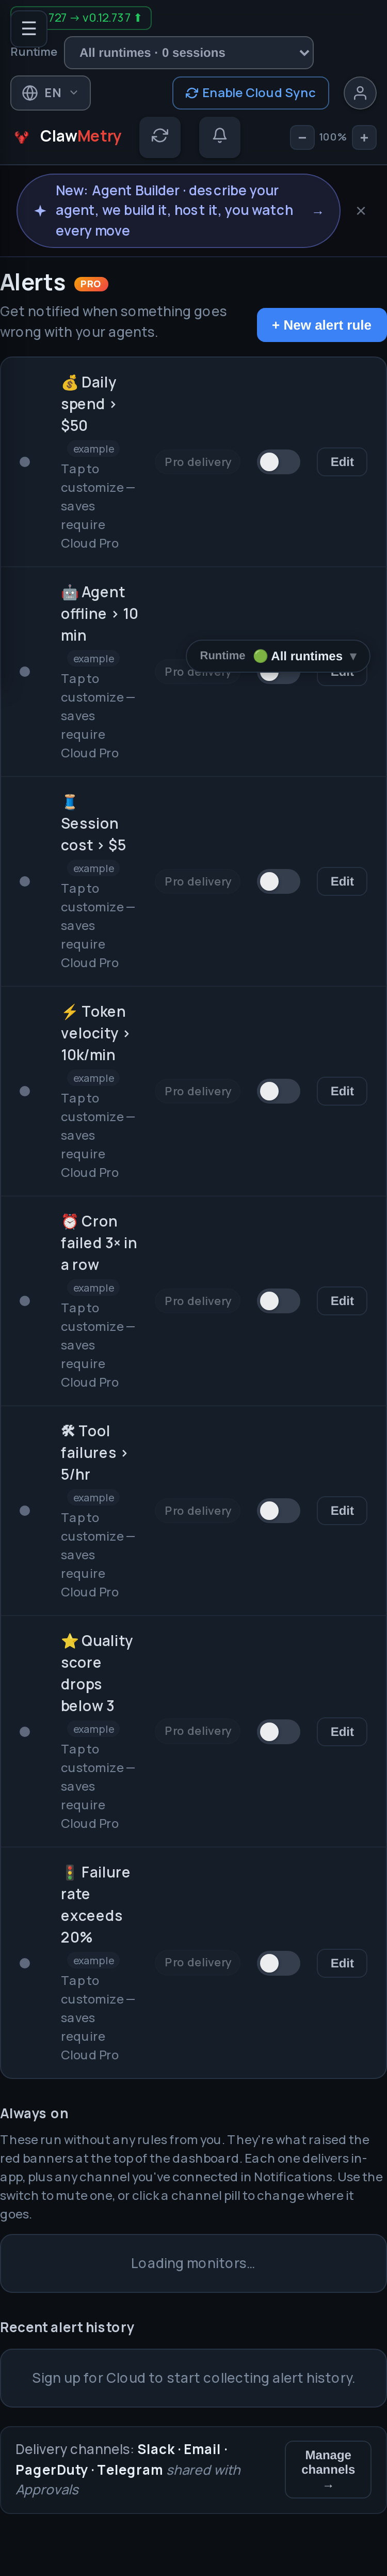The height and width of the screenshot is (2576, 387).
Task: Click the + New alert rule button
Action: pos(322,325)
